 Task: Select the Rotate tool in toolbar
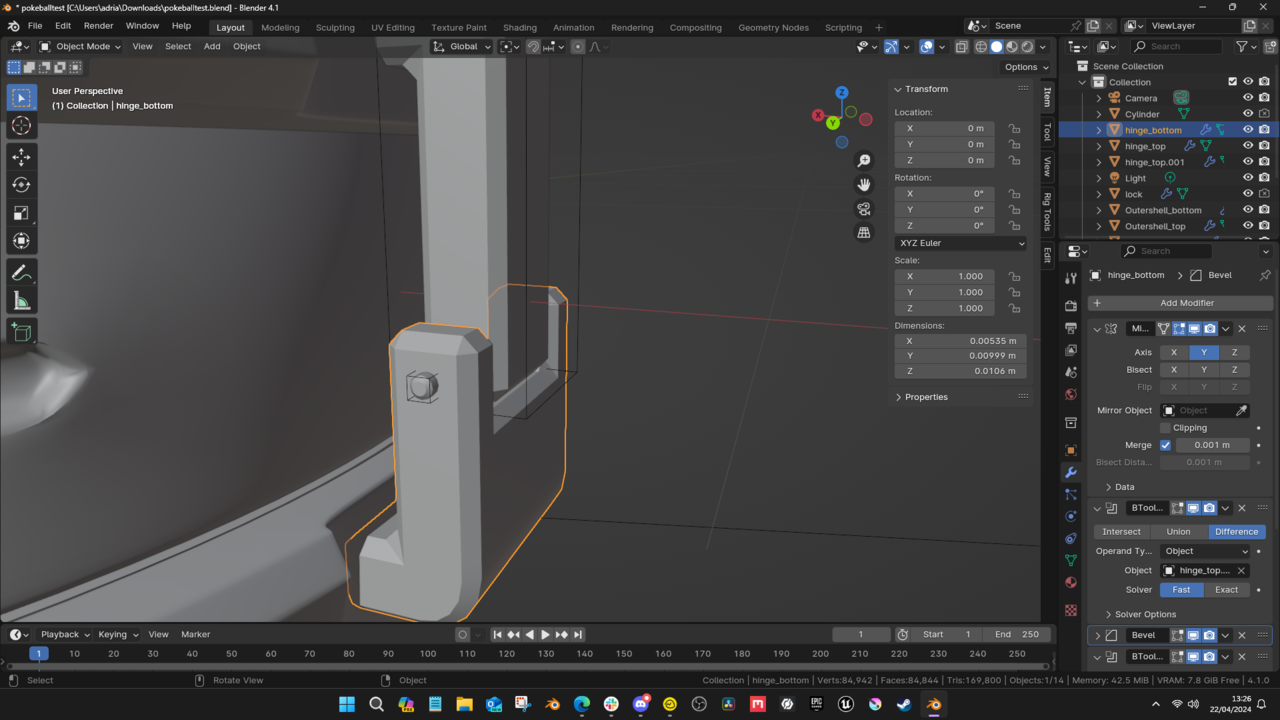pyautogui.click(x=21, y=185)
